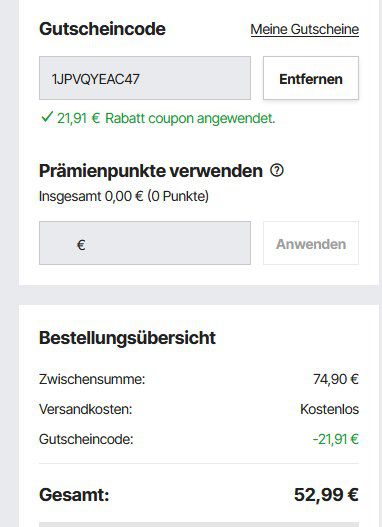Click the Gesamt label
382x527 pixels.
(74, 495)
